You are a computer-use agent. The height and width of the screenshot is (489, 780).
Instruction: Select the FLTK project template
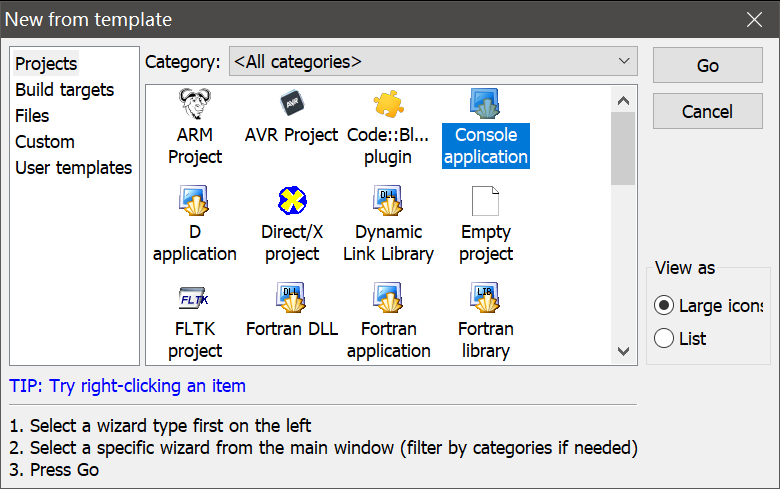click(194, 298)
